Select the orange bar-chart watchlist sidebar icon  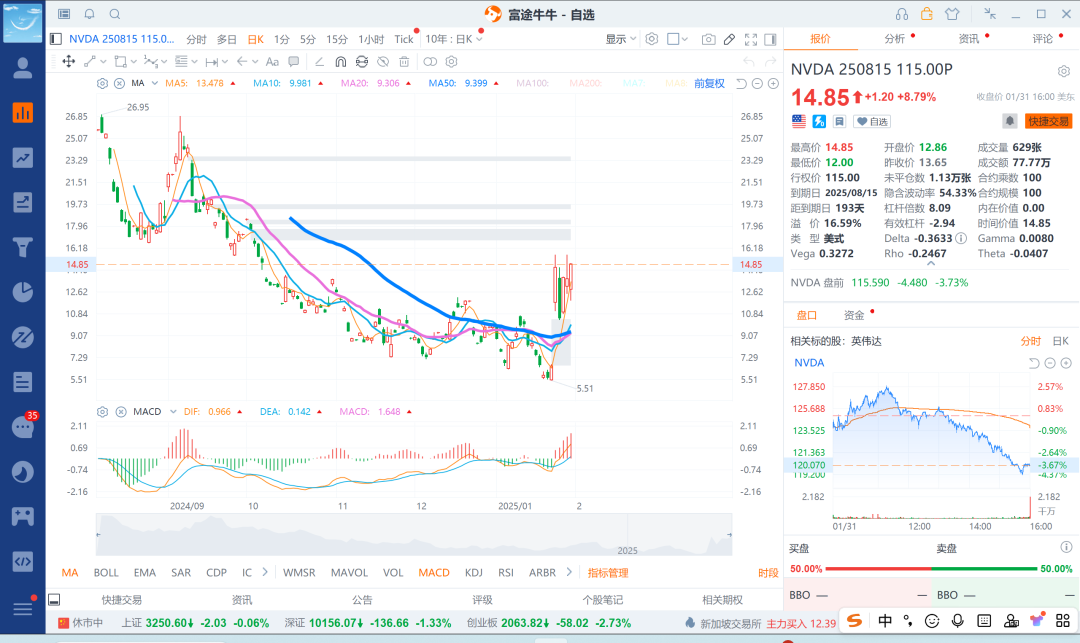[x=23, y=112]
